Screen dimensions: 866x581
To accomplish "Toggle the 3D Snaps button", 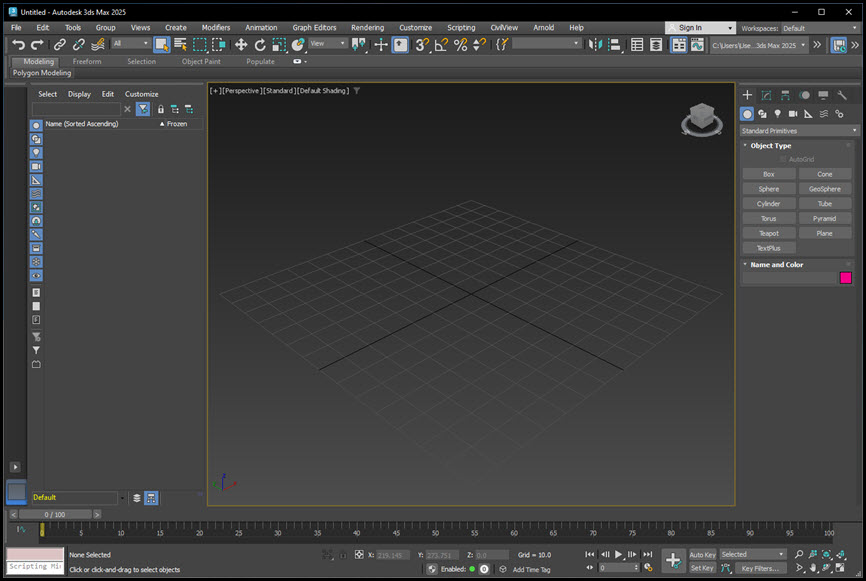I will [x=423, y=45].
